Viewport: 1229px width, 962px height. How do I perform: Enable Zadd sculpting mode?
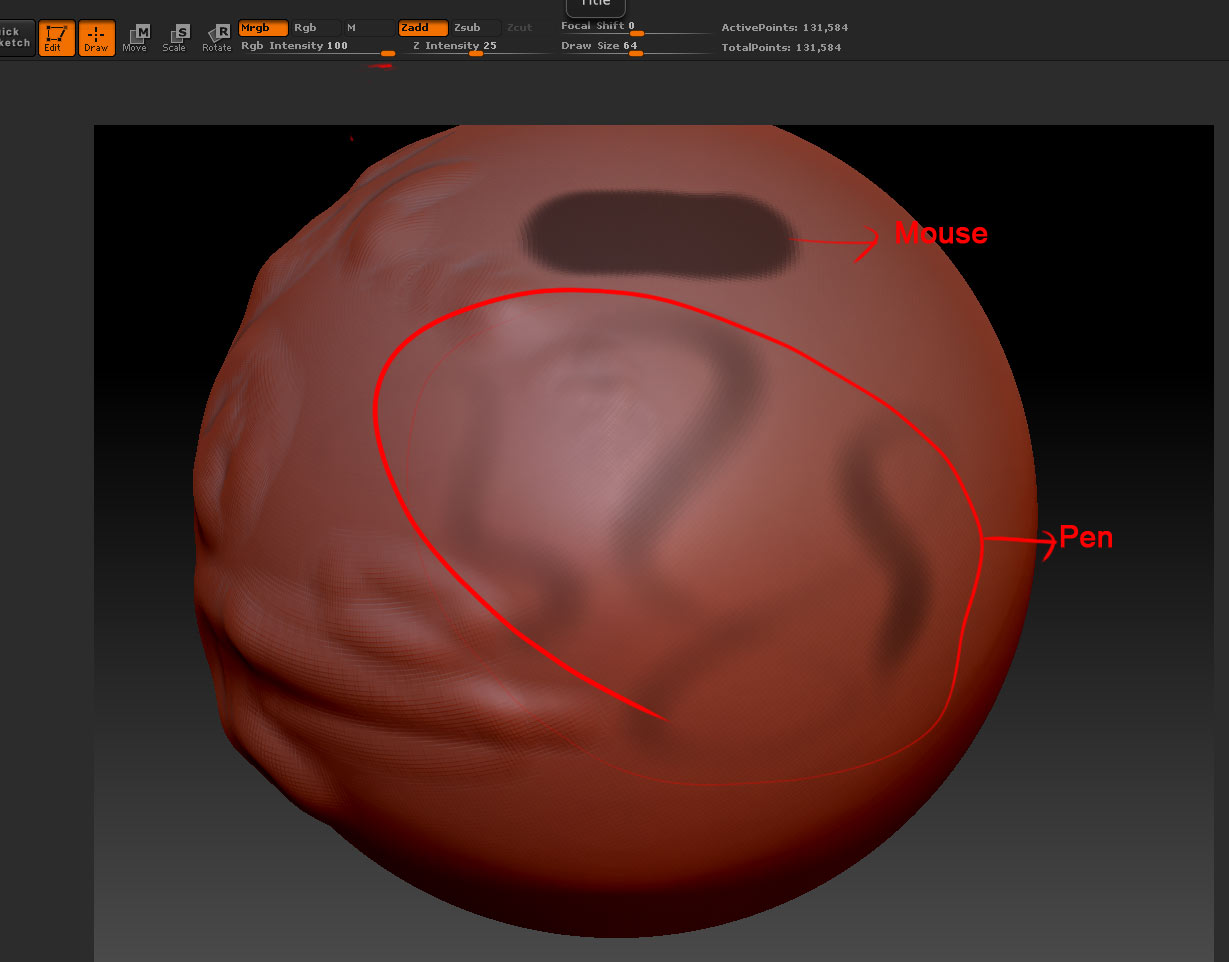pyautogui.click(x=423, y=28)
